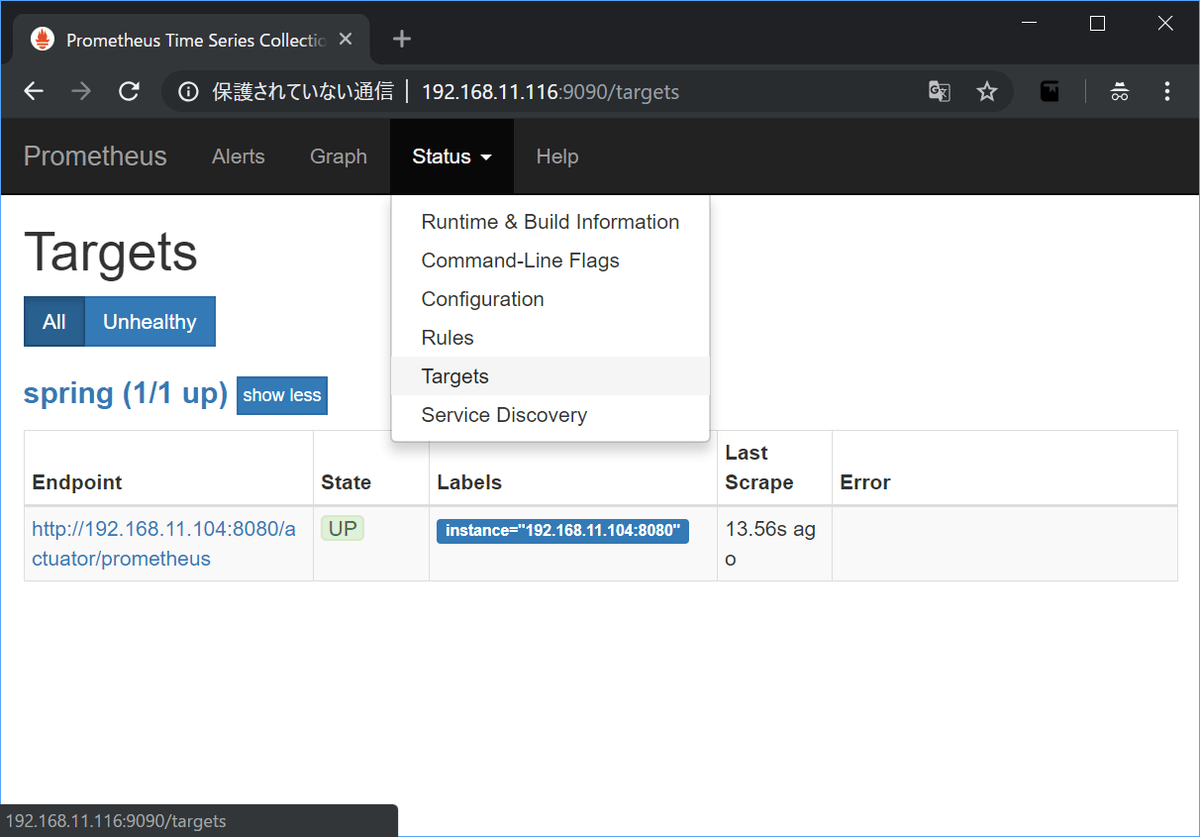
Task: Click the browser back arrow
Action: pos(34,92)
